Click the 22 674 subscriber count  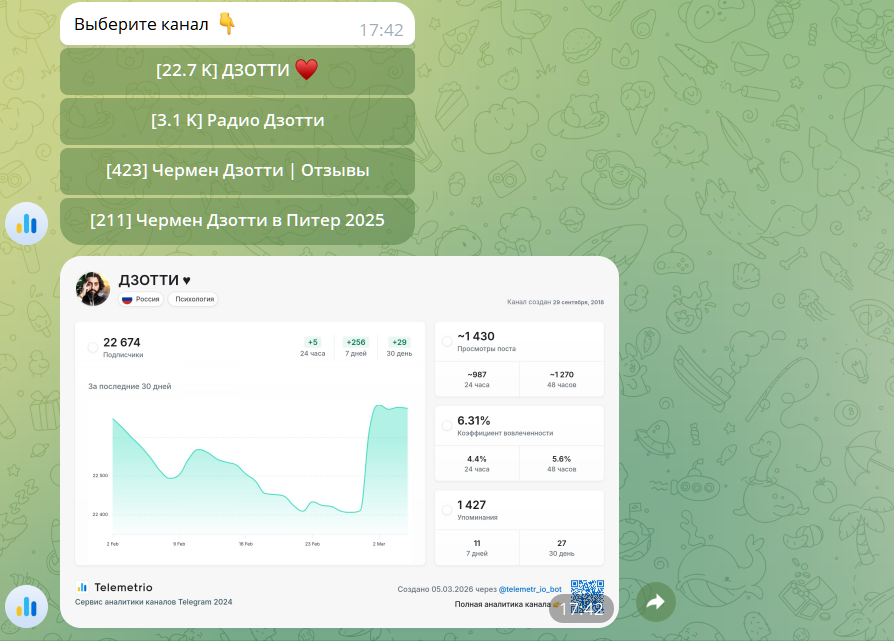[x=121, y=342]
